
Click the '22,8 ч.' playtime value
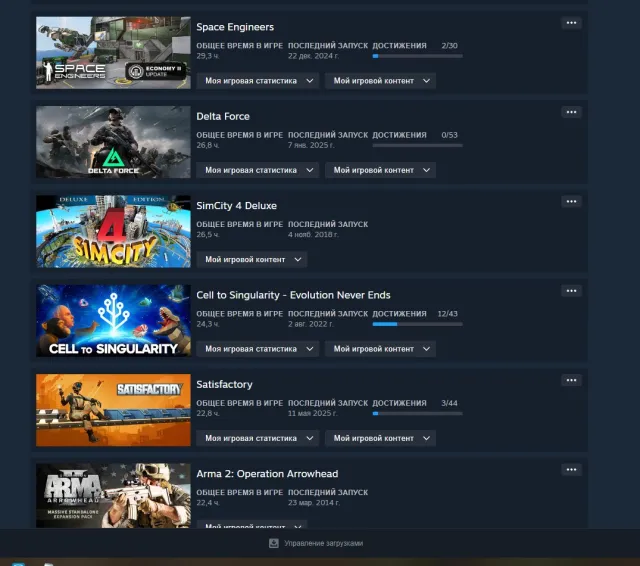click(x=208, y=413)
